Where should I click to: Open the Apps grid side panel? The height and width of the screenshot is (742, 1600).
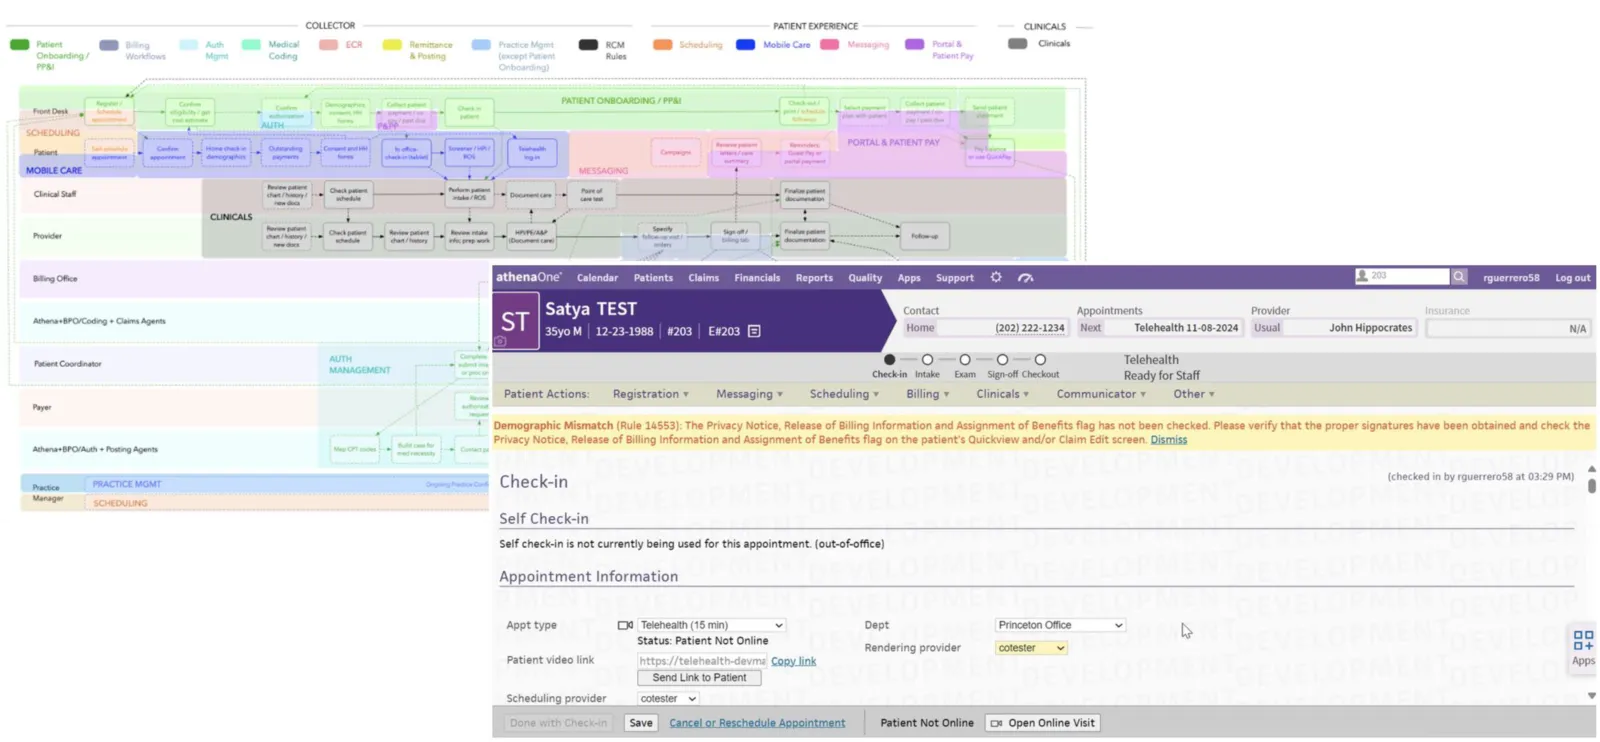coord(1583,646)
